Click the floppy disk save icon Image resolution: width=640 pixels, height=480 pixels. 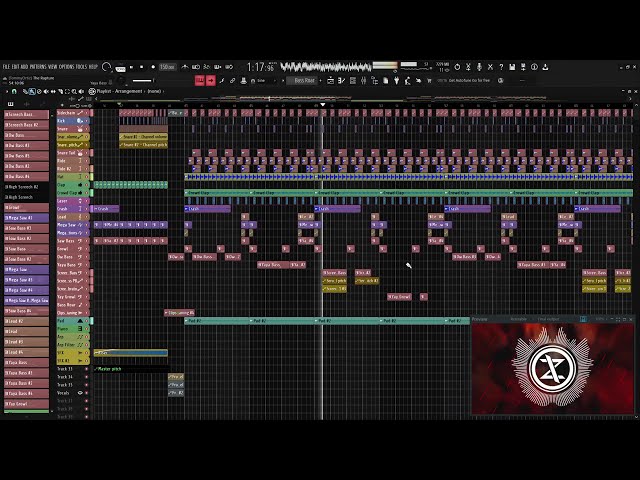[x=512, y=67]
